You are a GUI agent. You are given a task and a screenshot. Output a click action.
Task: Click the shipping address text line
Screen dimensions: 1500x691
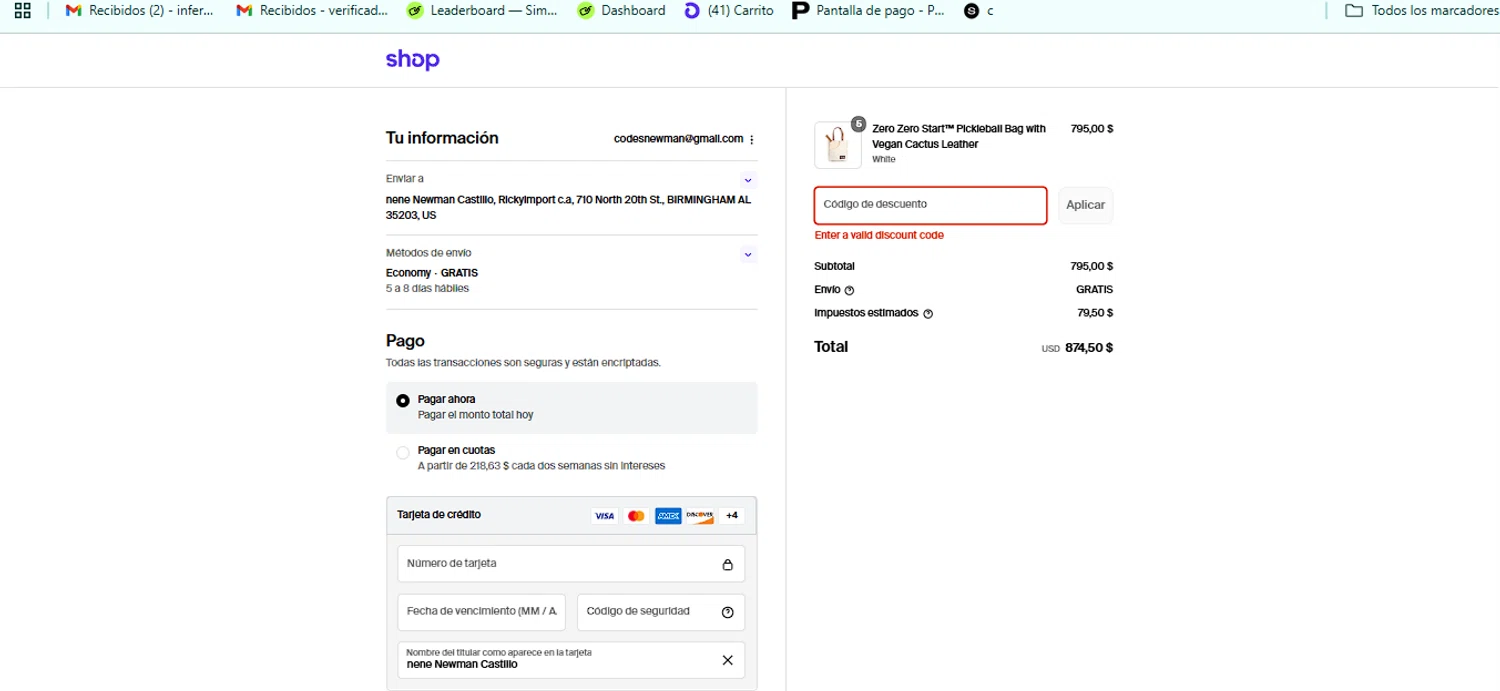[568, 207]
